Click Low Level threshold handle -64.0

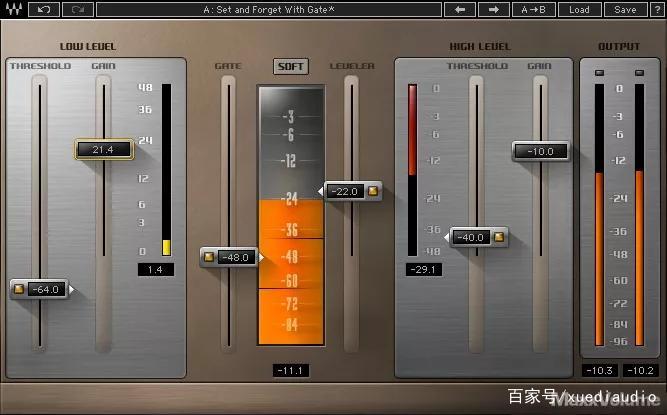tap(40, 290)
